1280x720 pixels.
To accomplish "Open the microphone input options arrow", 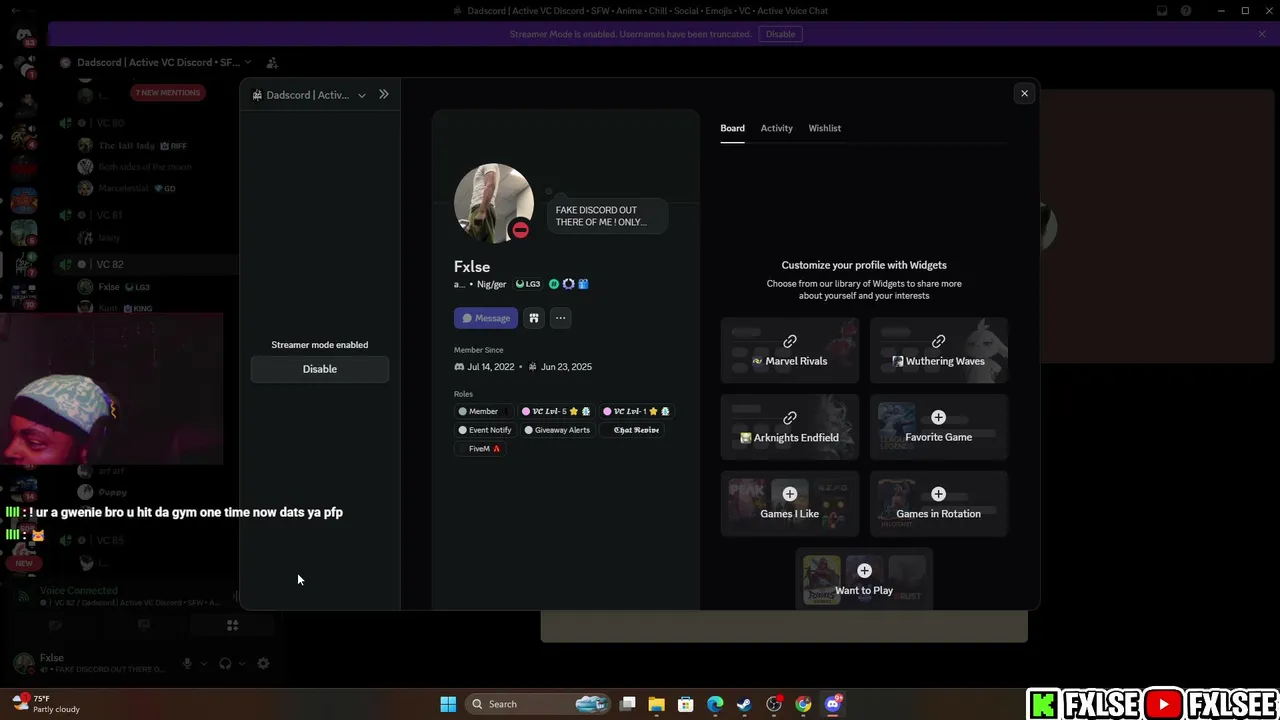I will (204, 663).
